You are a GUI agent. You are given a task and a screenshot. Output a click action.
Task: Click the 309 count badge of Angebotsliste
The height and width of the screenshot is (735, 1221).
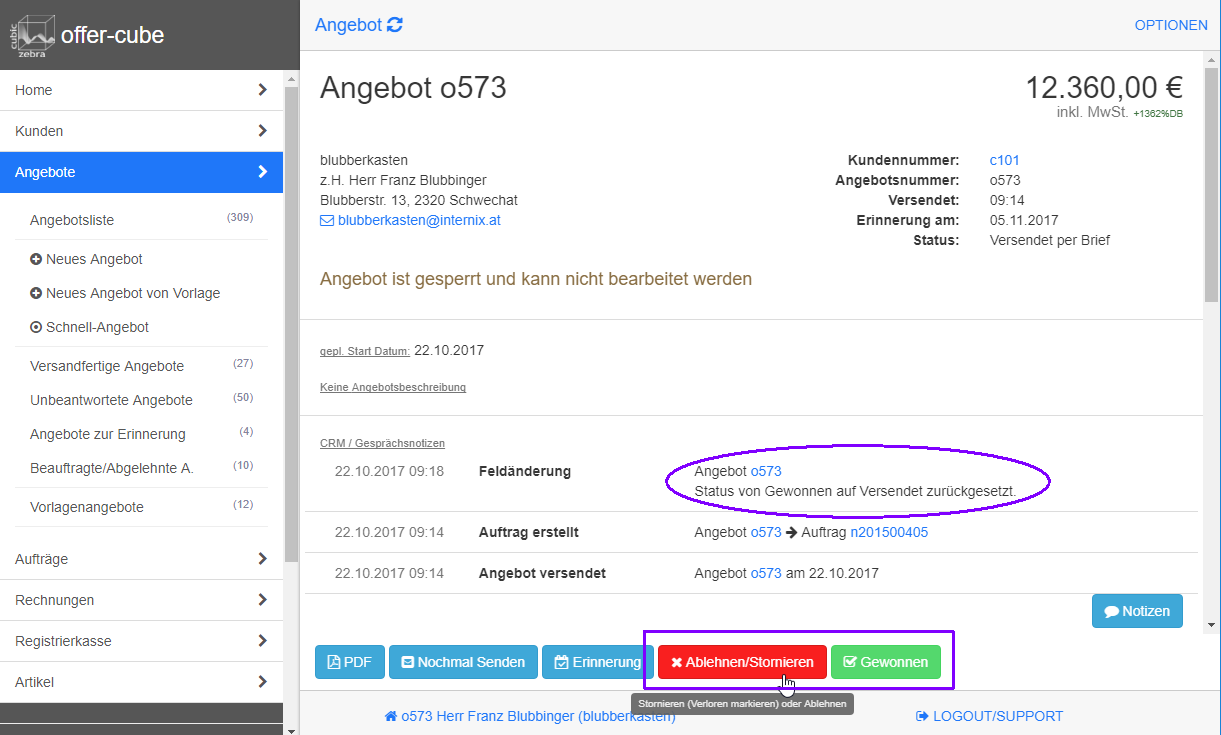click(240, 217)
